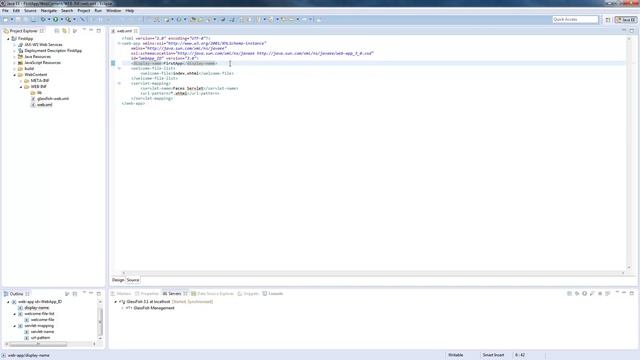
Task: Click the editor horizontal scrollbar
Action: (373, 273)
